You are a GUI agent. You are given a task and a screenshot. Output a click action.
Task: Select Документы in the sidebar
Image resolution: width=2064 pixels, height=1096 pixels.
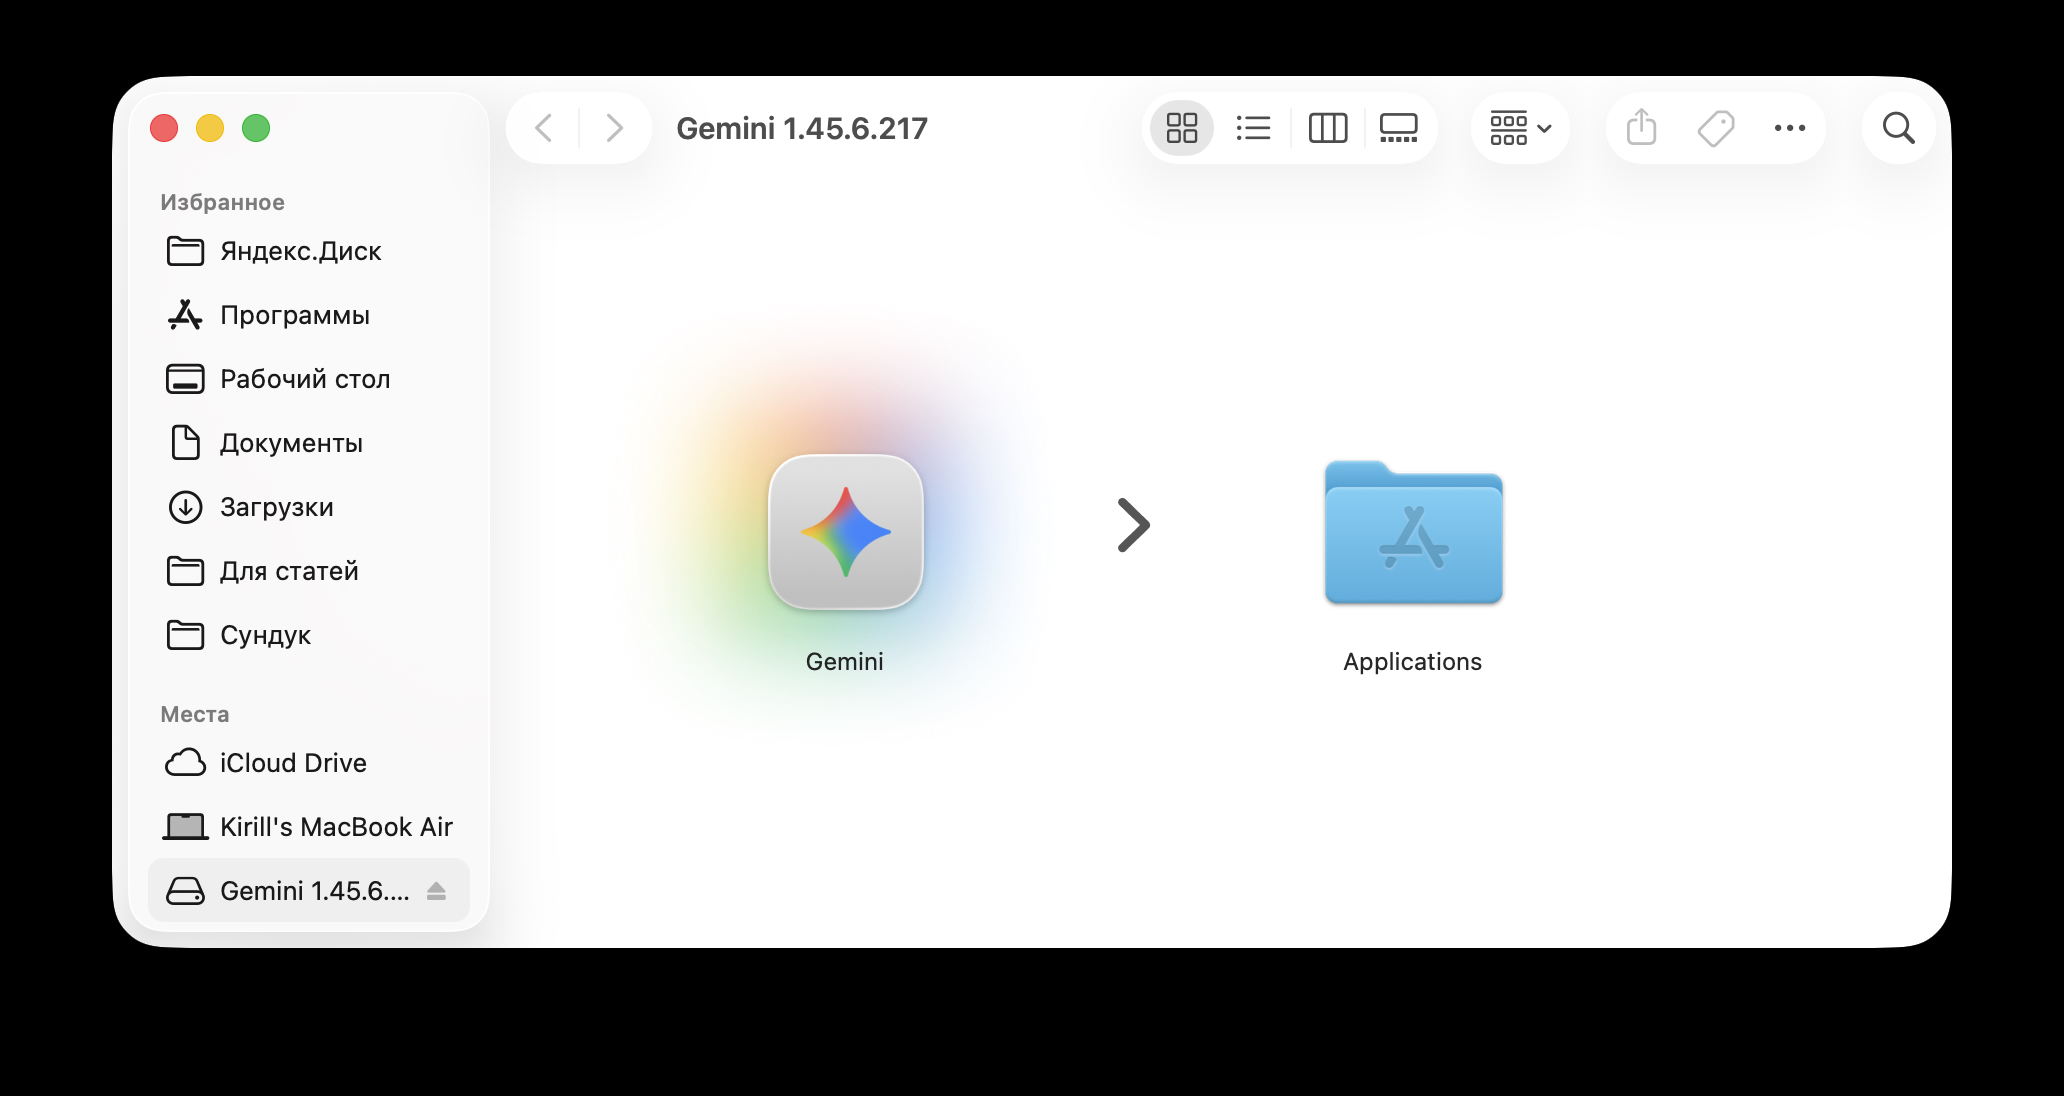[x=290, y=443]
